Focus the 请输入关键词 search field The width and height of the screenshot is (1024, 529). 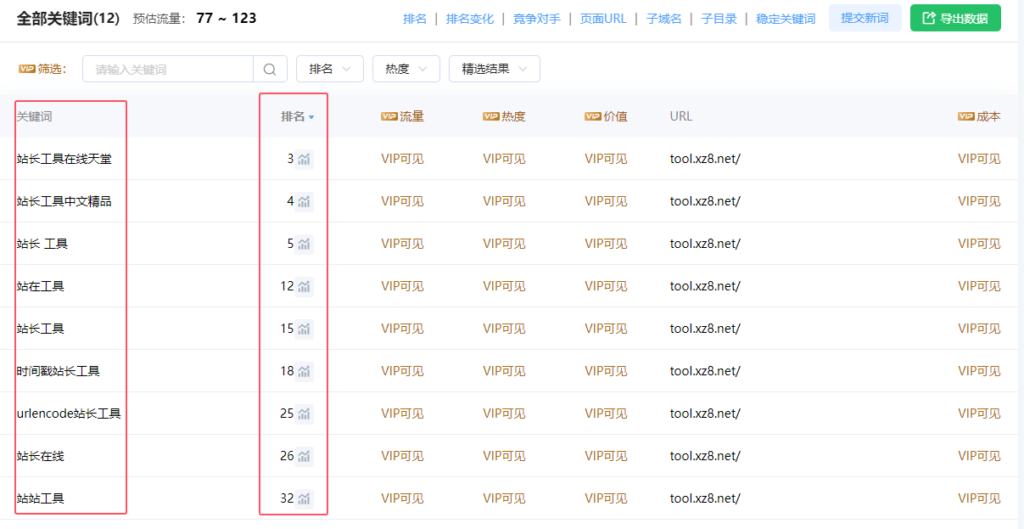(x=168, y=69)
